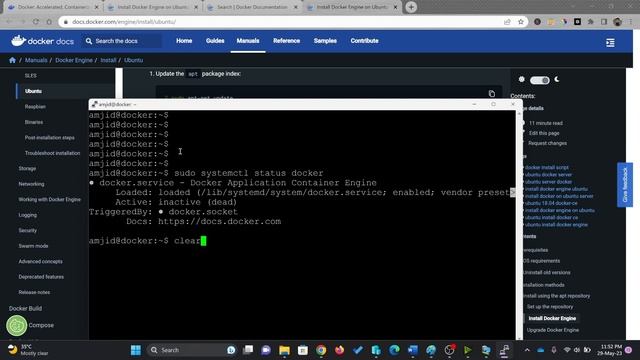The height and width of the screenshot is (360, 640).
Task: Open docker install script tag link
Action: click(547, 167)
